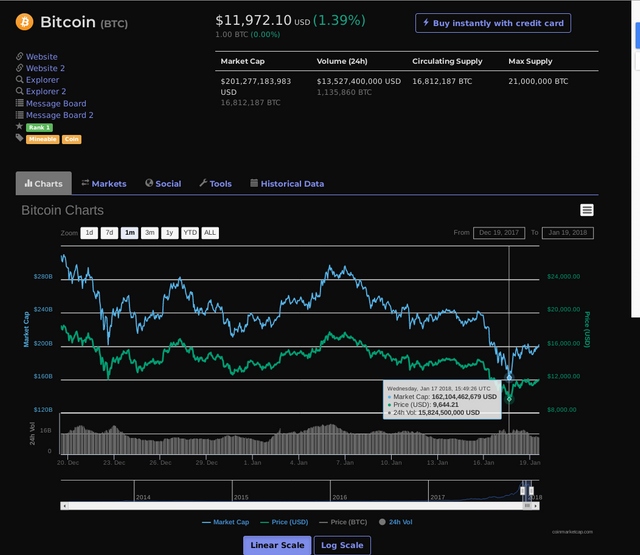Switch to the Social tab
This screenshot has height=555, width=640.
pyautogui.click(x=163, y=184)
